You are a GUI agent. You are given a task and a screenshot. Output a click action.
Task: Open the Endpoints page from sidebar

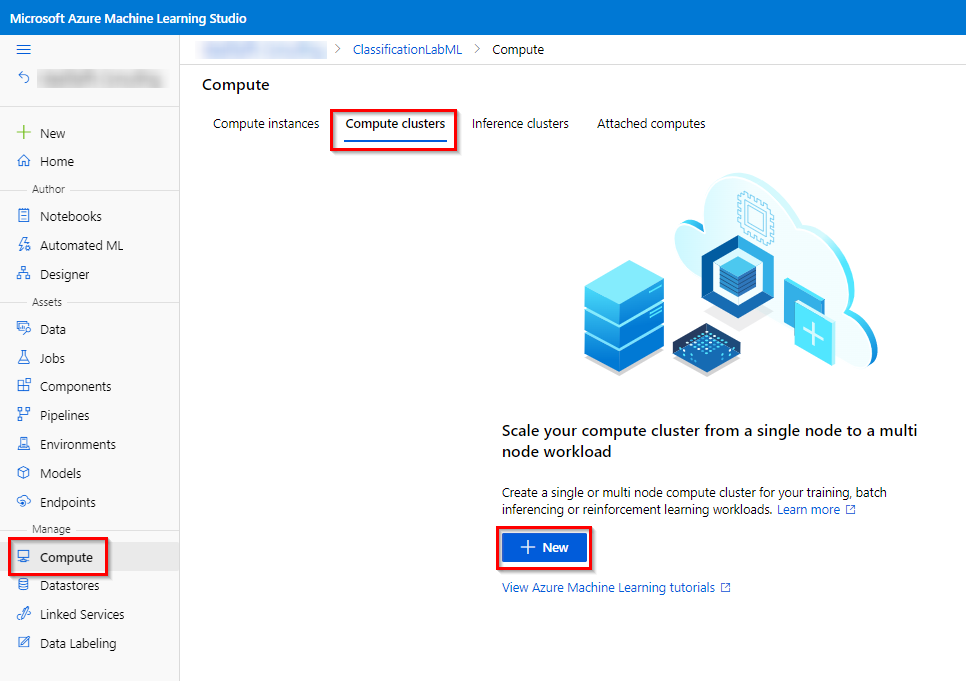[67, 502]
